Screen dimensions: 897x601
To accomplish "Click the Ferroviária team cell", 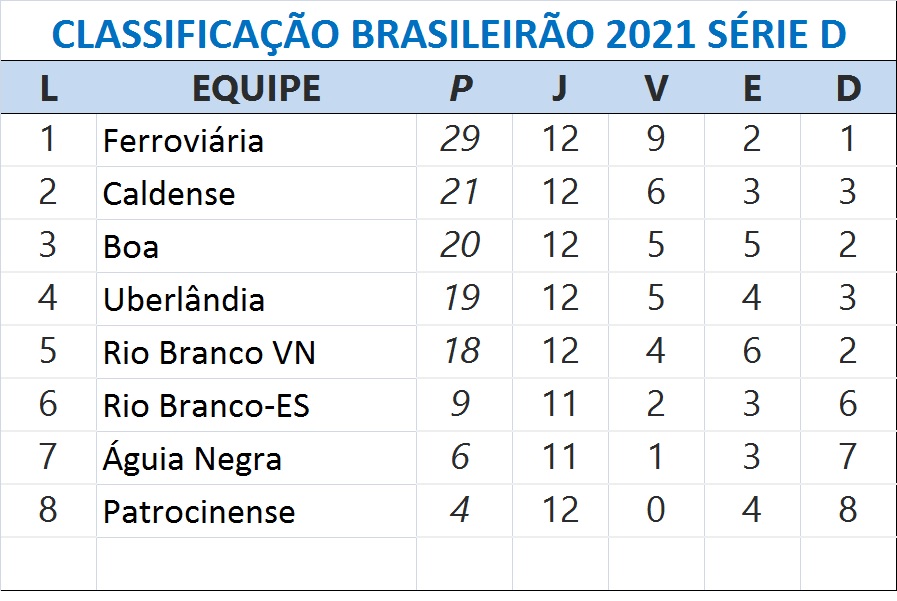I will point(183,140).
